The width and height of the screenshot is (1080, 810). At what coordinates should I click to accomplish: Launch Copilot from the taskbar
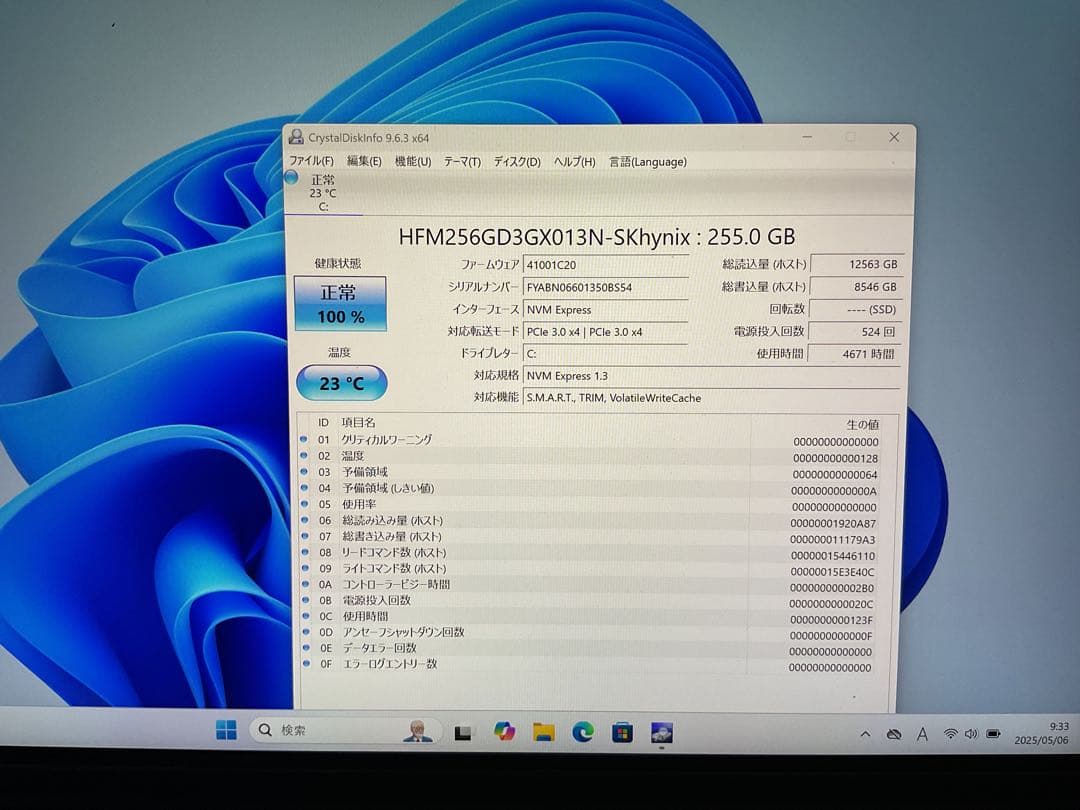[x=504, y=732]
